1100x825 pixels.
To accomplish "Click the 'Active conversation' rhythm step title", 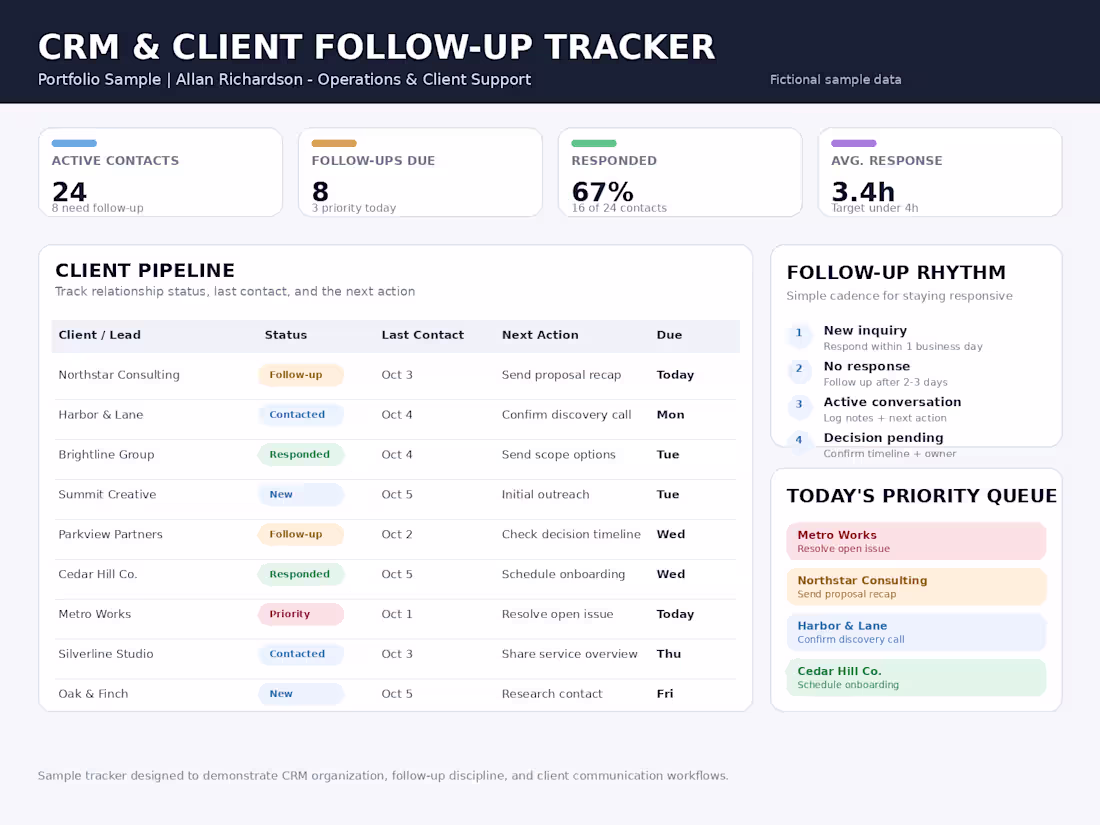I will coord(892,402).
